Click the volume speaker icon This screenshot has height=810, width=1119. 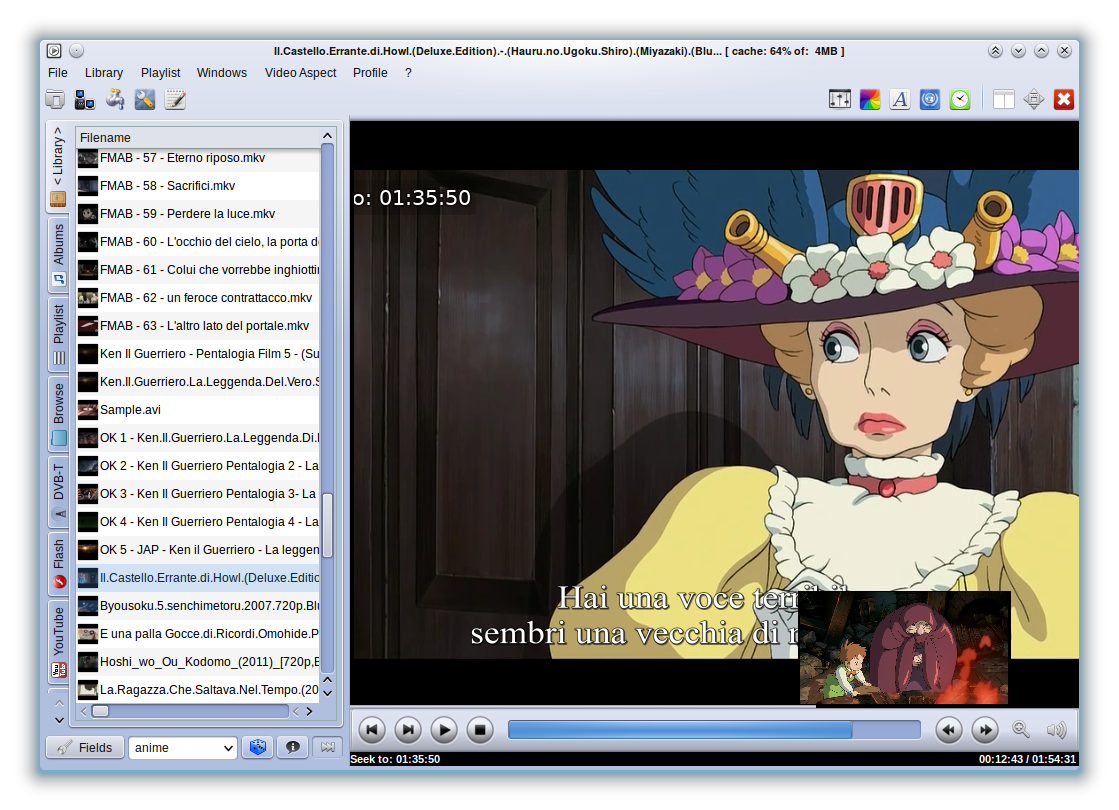click(1056, 729)
